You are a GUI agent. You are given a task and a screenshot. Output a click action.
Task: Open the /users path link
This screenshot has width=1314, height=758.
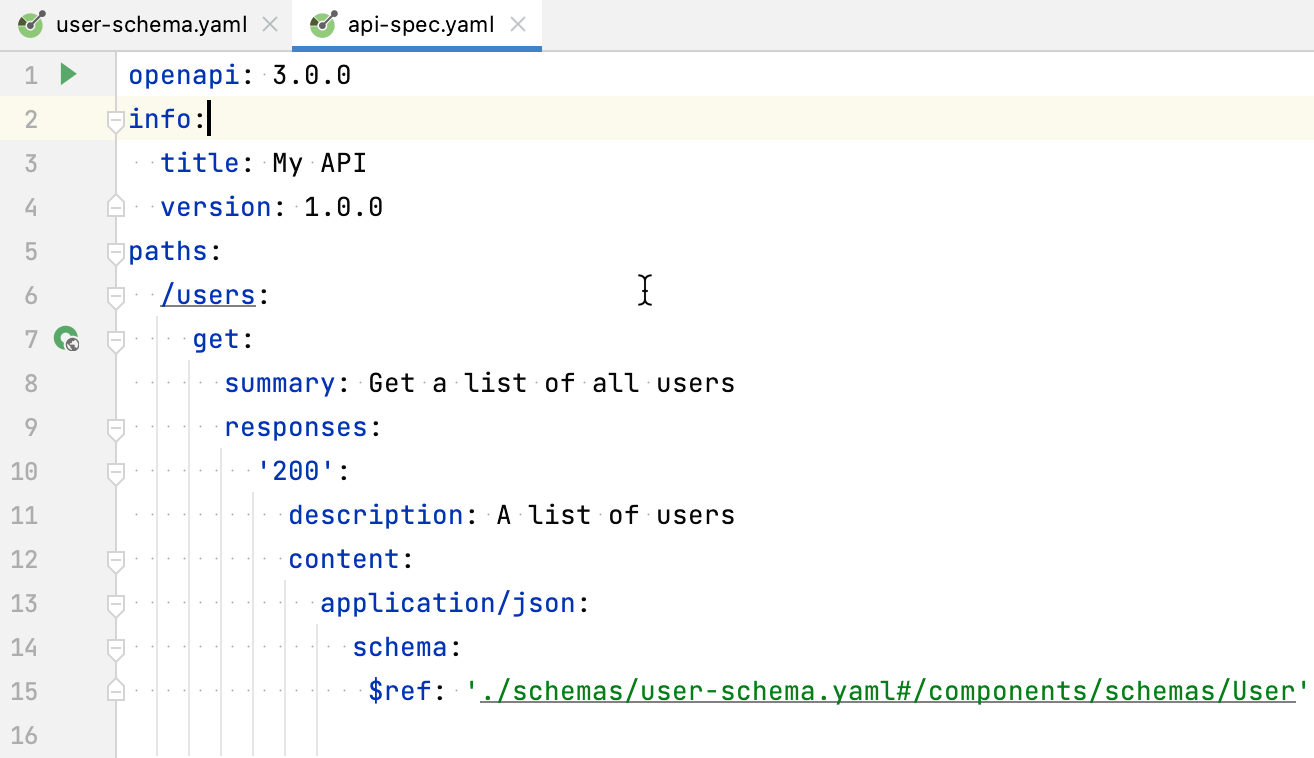[208, 295]
